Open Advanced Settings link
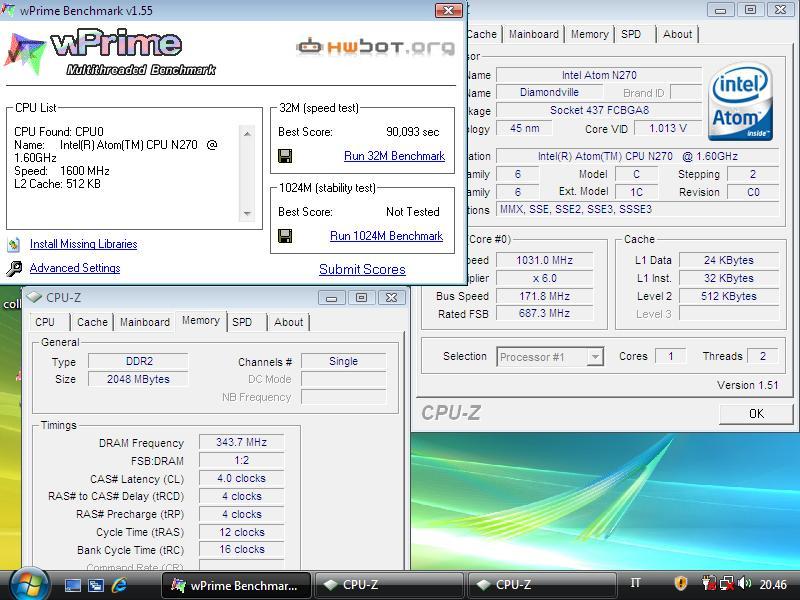 coord(75,268)
